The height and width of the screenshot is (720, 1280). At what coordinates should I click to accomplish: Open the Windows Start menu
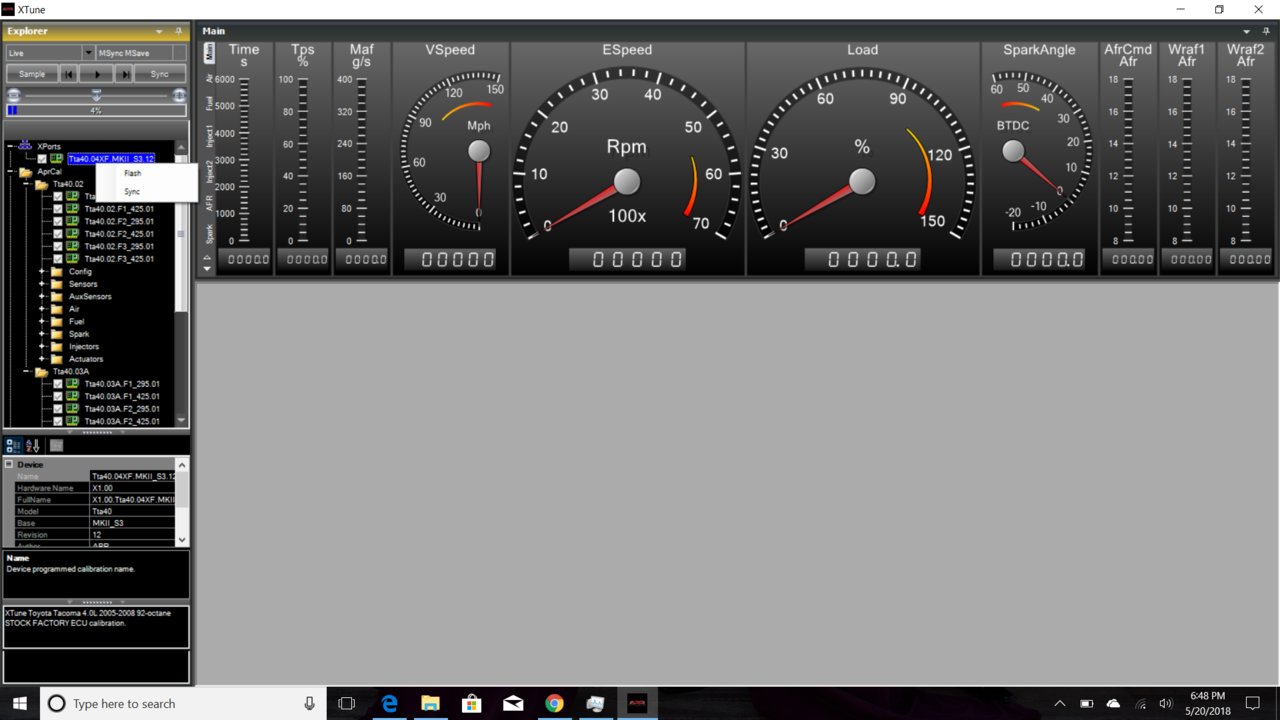point(20,703)
